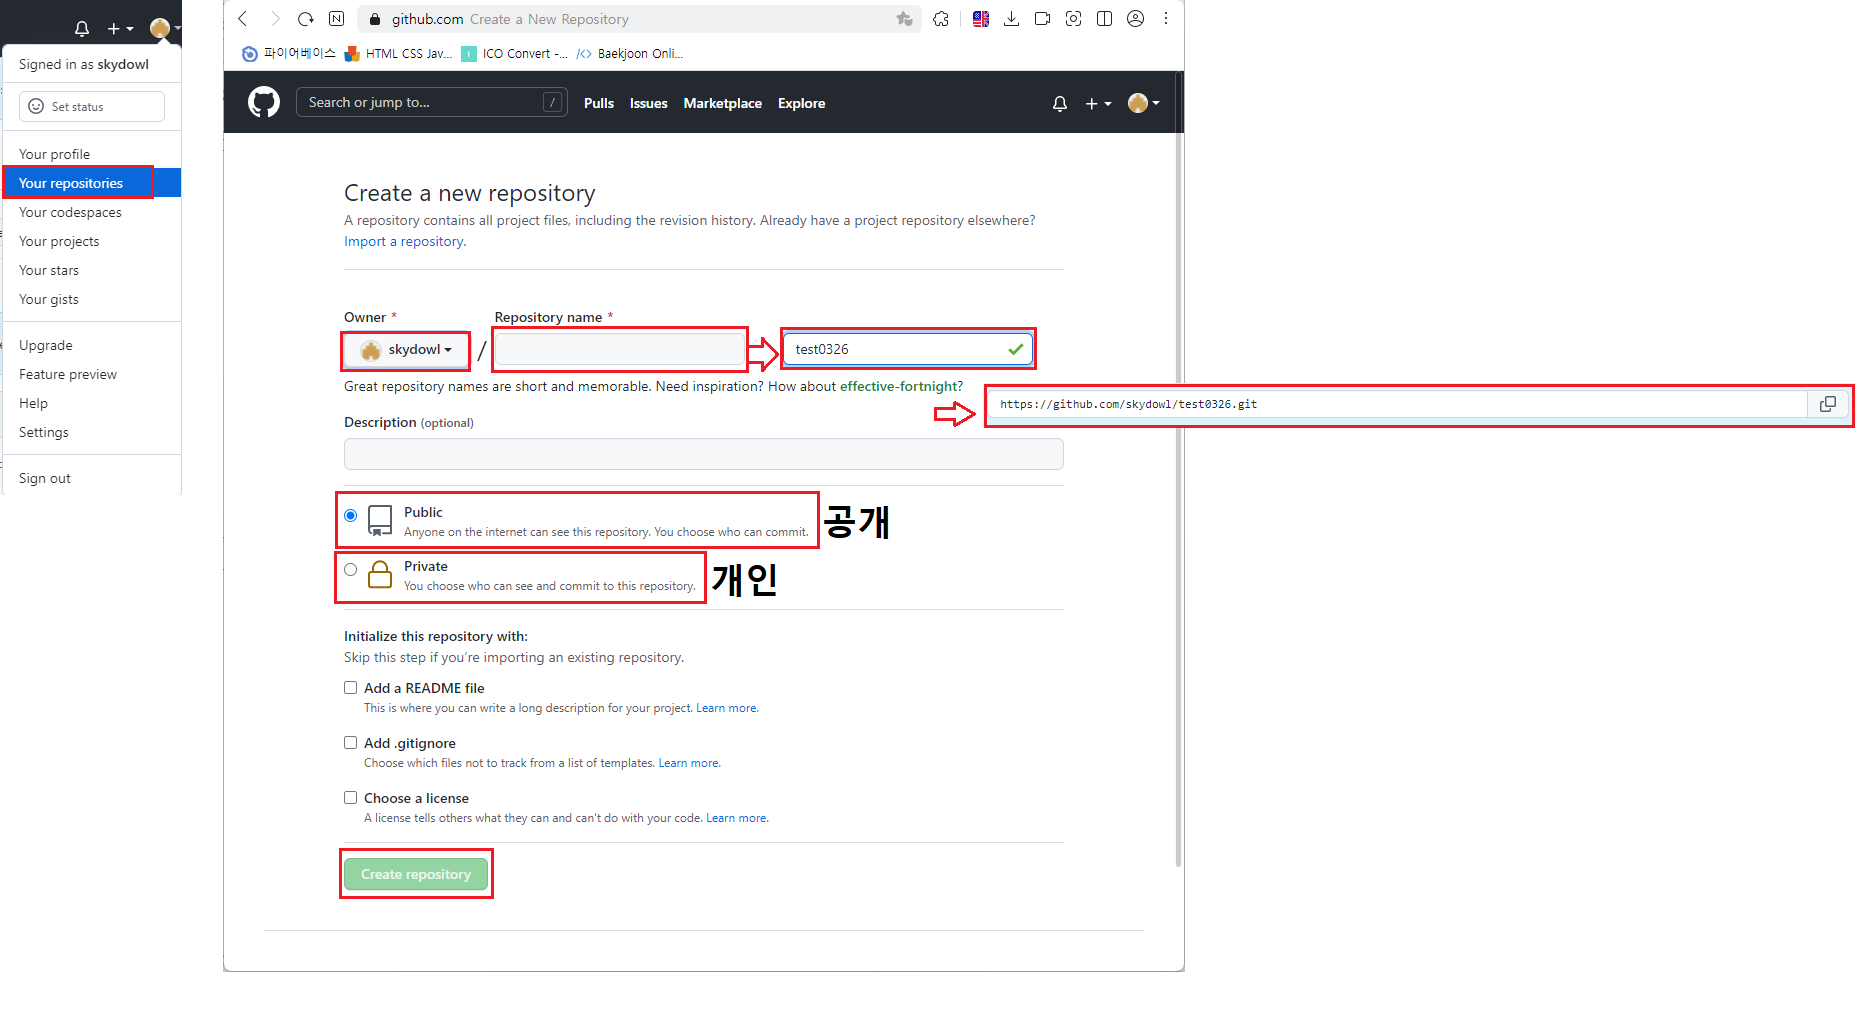Go forward with the browser forward arrow
This screenshot has height=1012, width=1876.
(x=275, y=19)
